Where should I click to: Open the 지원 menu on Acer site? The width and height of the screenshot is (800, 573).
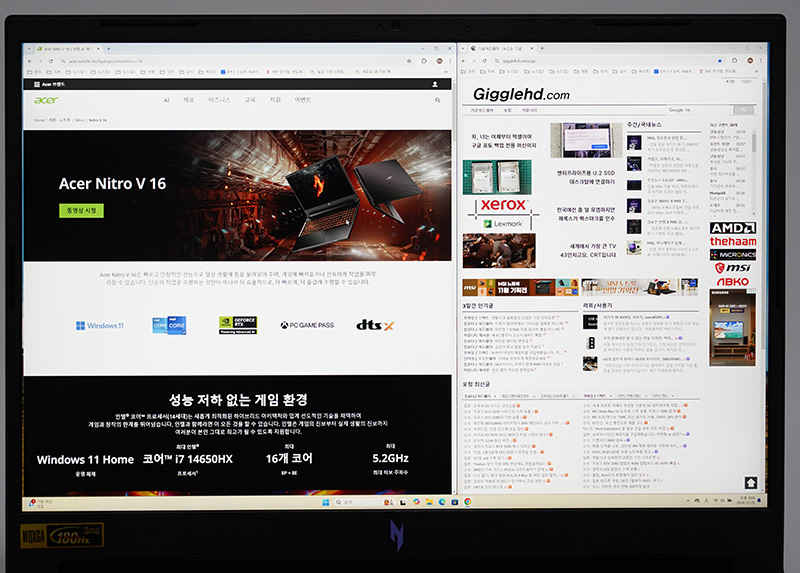(275, 100)
